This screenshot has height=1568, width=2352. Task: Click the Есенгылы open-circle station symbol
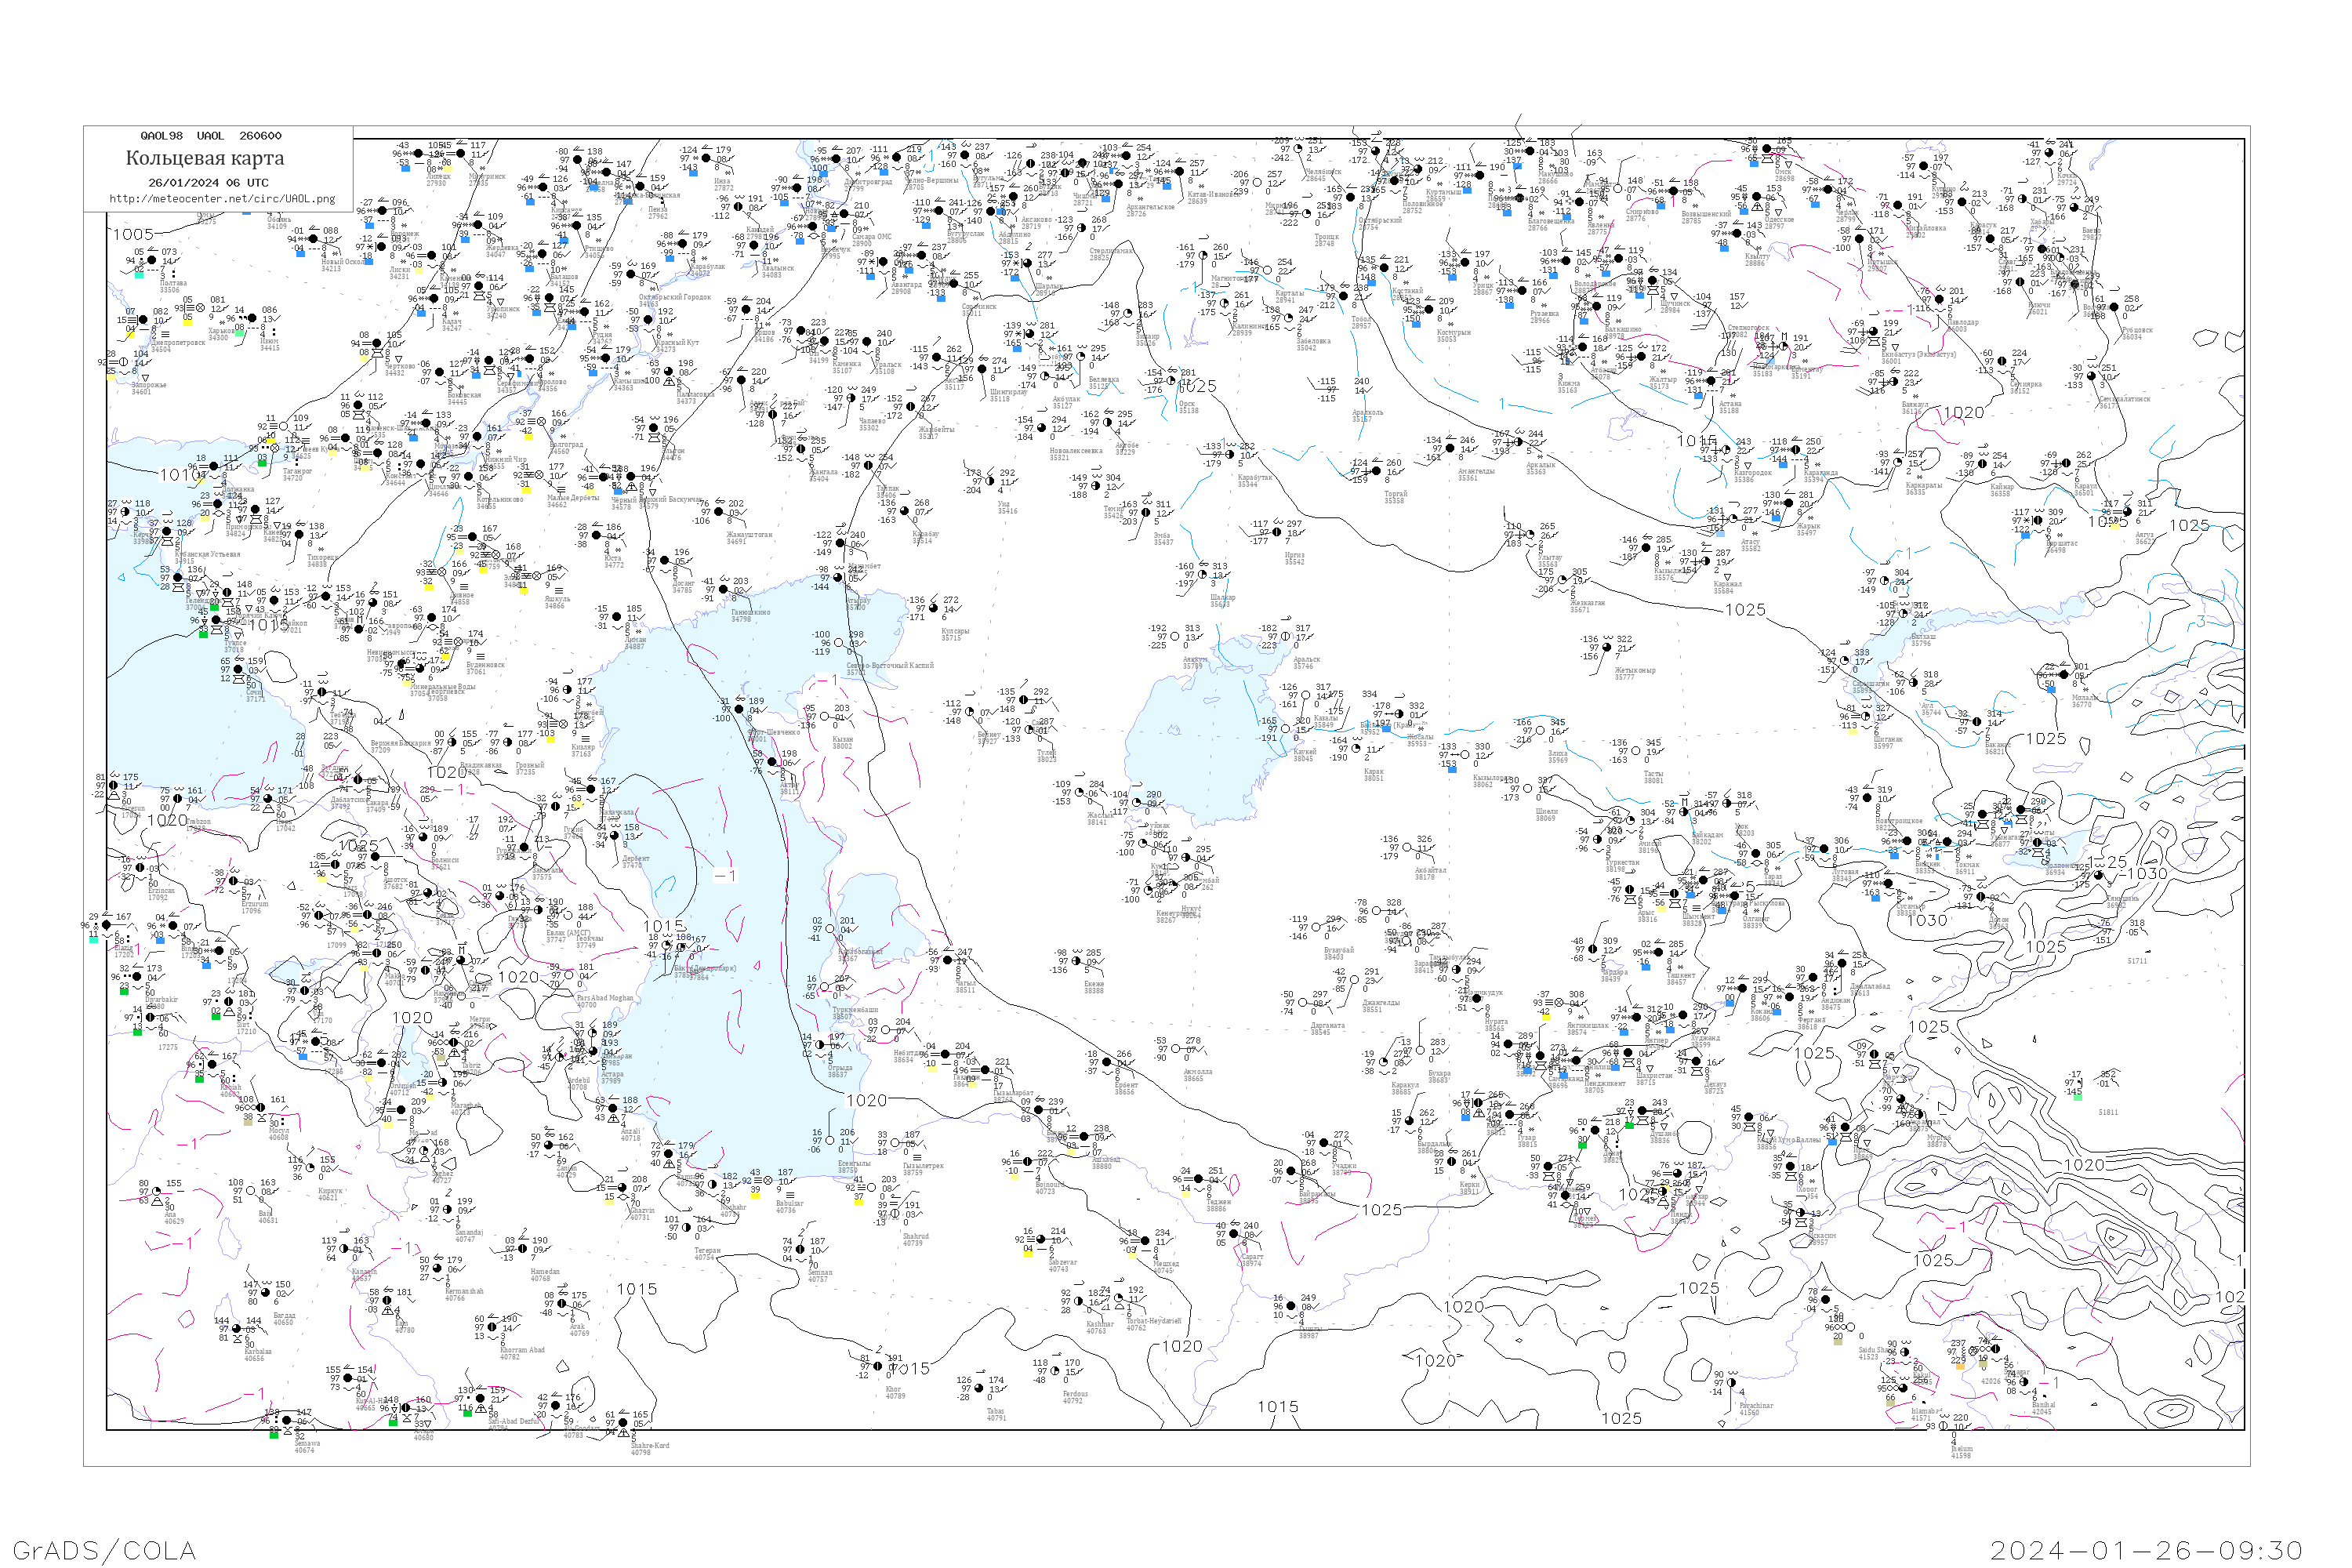click(x=830, y=1141)
